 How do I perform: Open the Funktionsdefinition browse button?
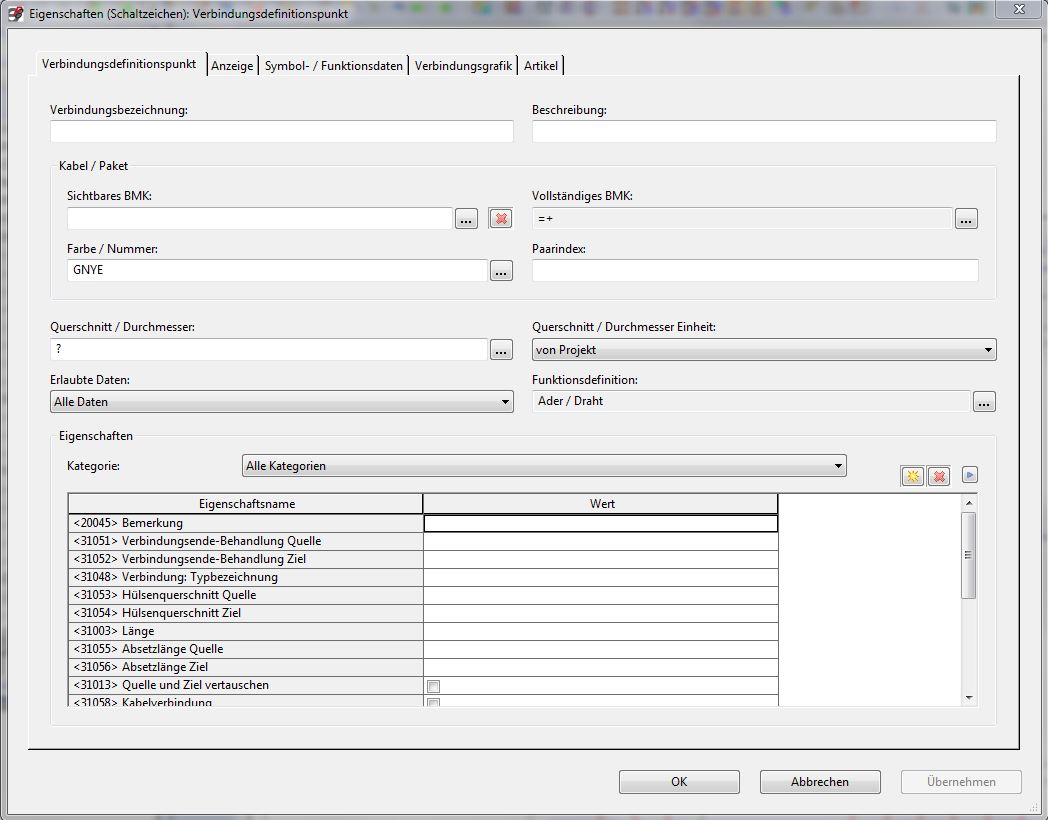[x=984, y=402]
